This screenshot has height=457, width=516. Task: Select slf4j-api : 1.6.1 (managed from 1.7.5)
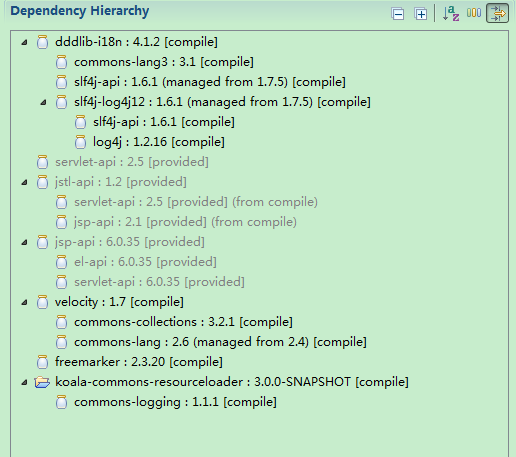(x=210, y=82)
